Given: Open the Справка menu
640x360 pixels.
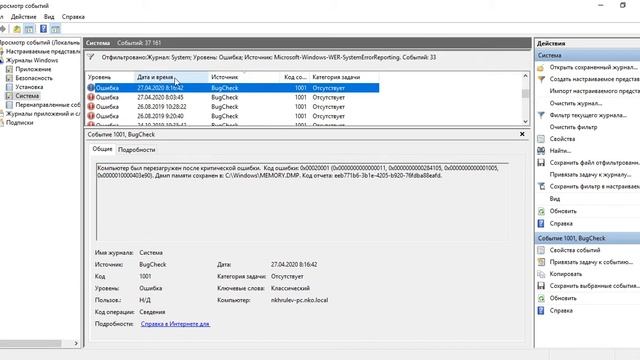Looking at the screenshot, I should coord(73,17).
